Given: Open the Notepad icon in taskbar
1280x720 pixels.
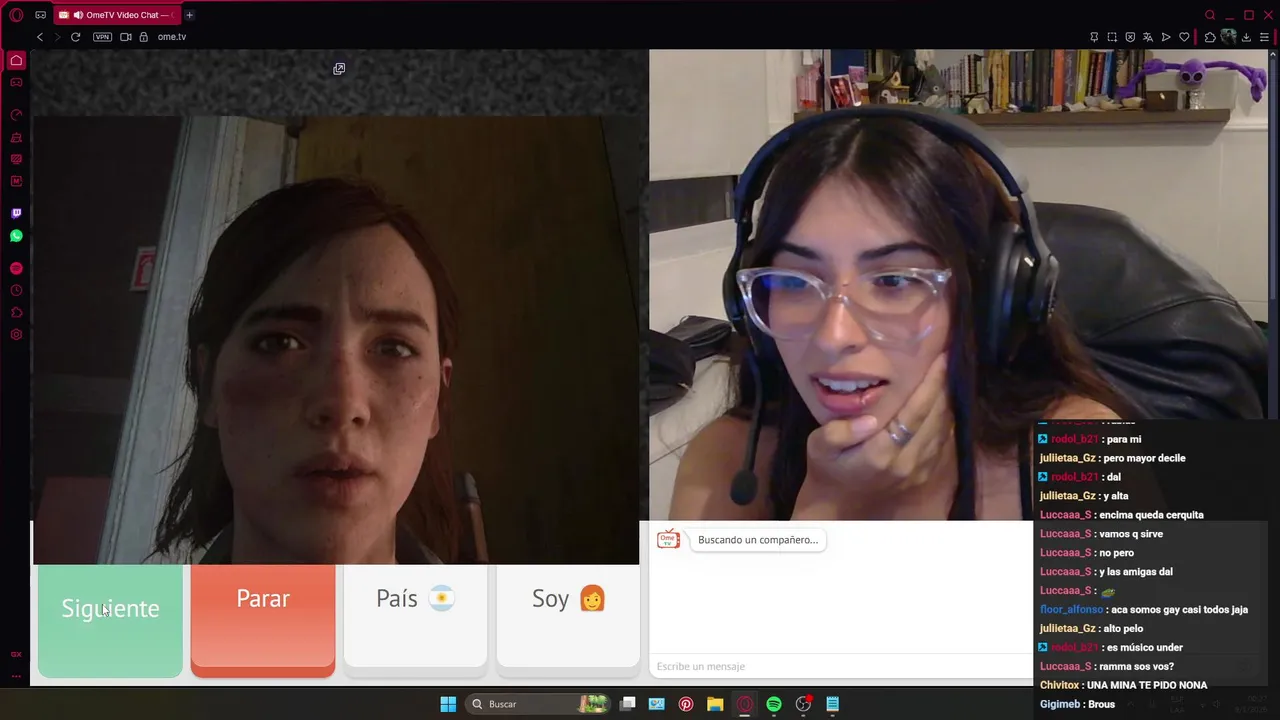Looking at the screenshot, I should 833,704.
